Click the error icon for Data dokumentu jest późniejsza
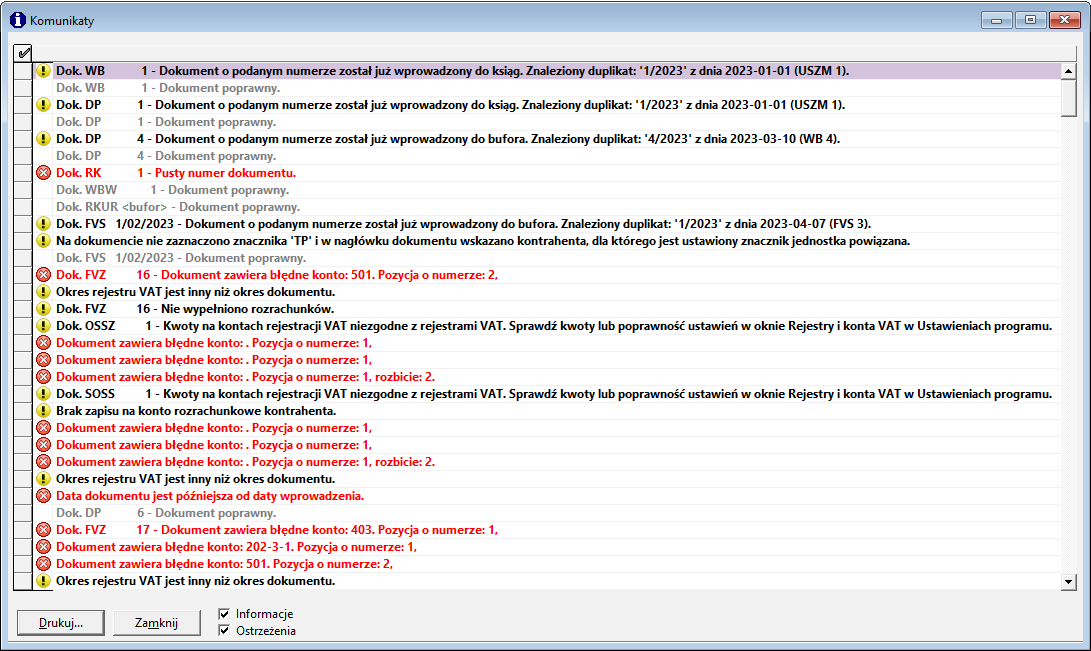This screenshot has height=651, width=1091. [x=43, y=496]
